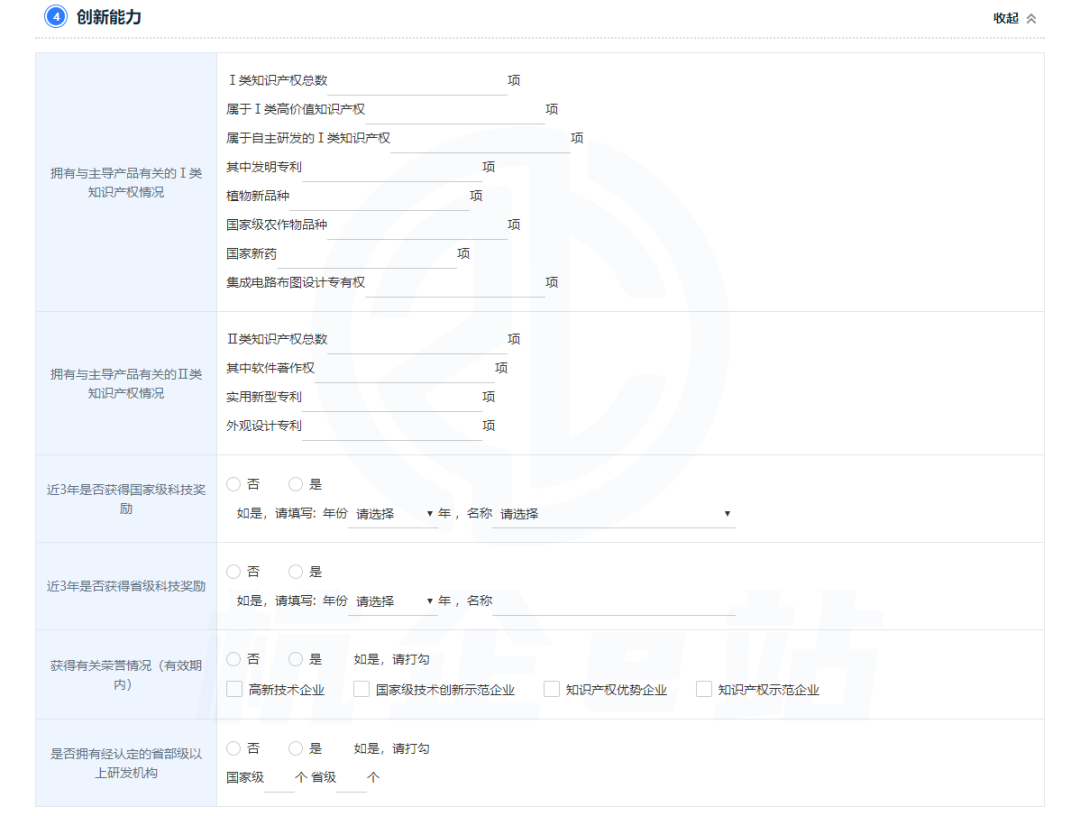Open the 年份 dropdown for 省级科技奖励

pos(393,602)
